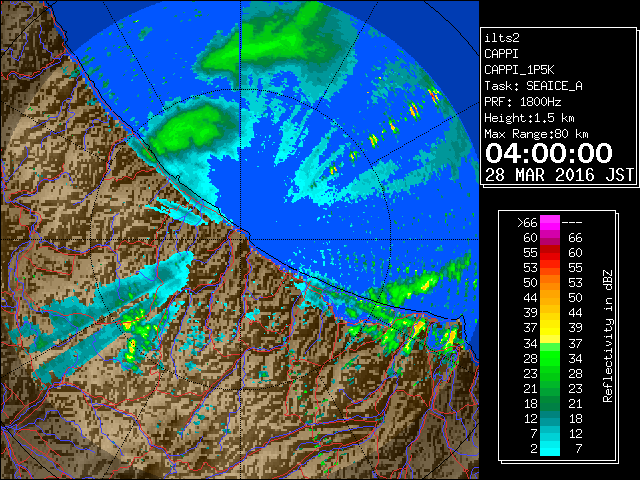Pick the cyan 2–7 dBZ band

pyautogui.click(x=550, y=448)
